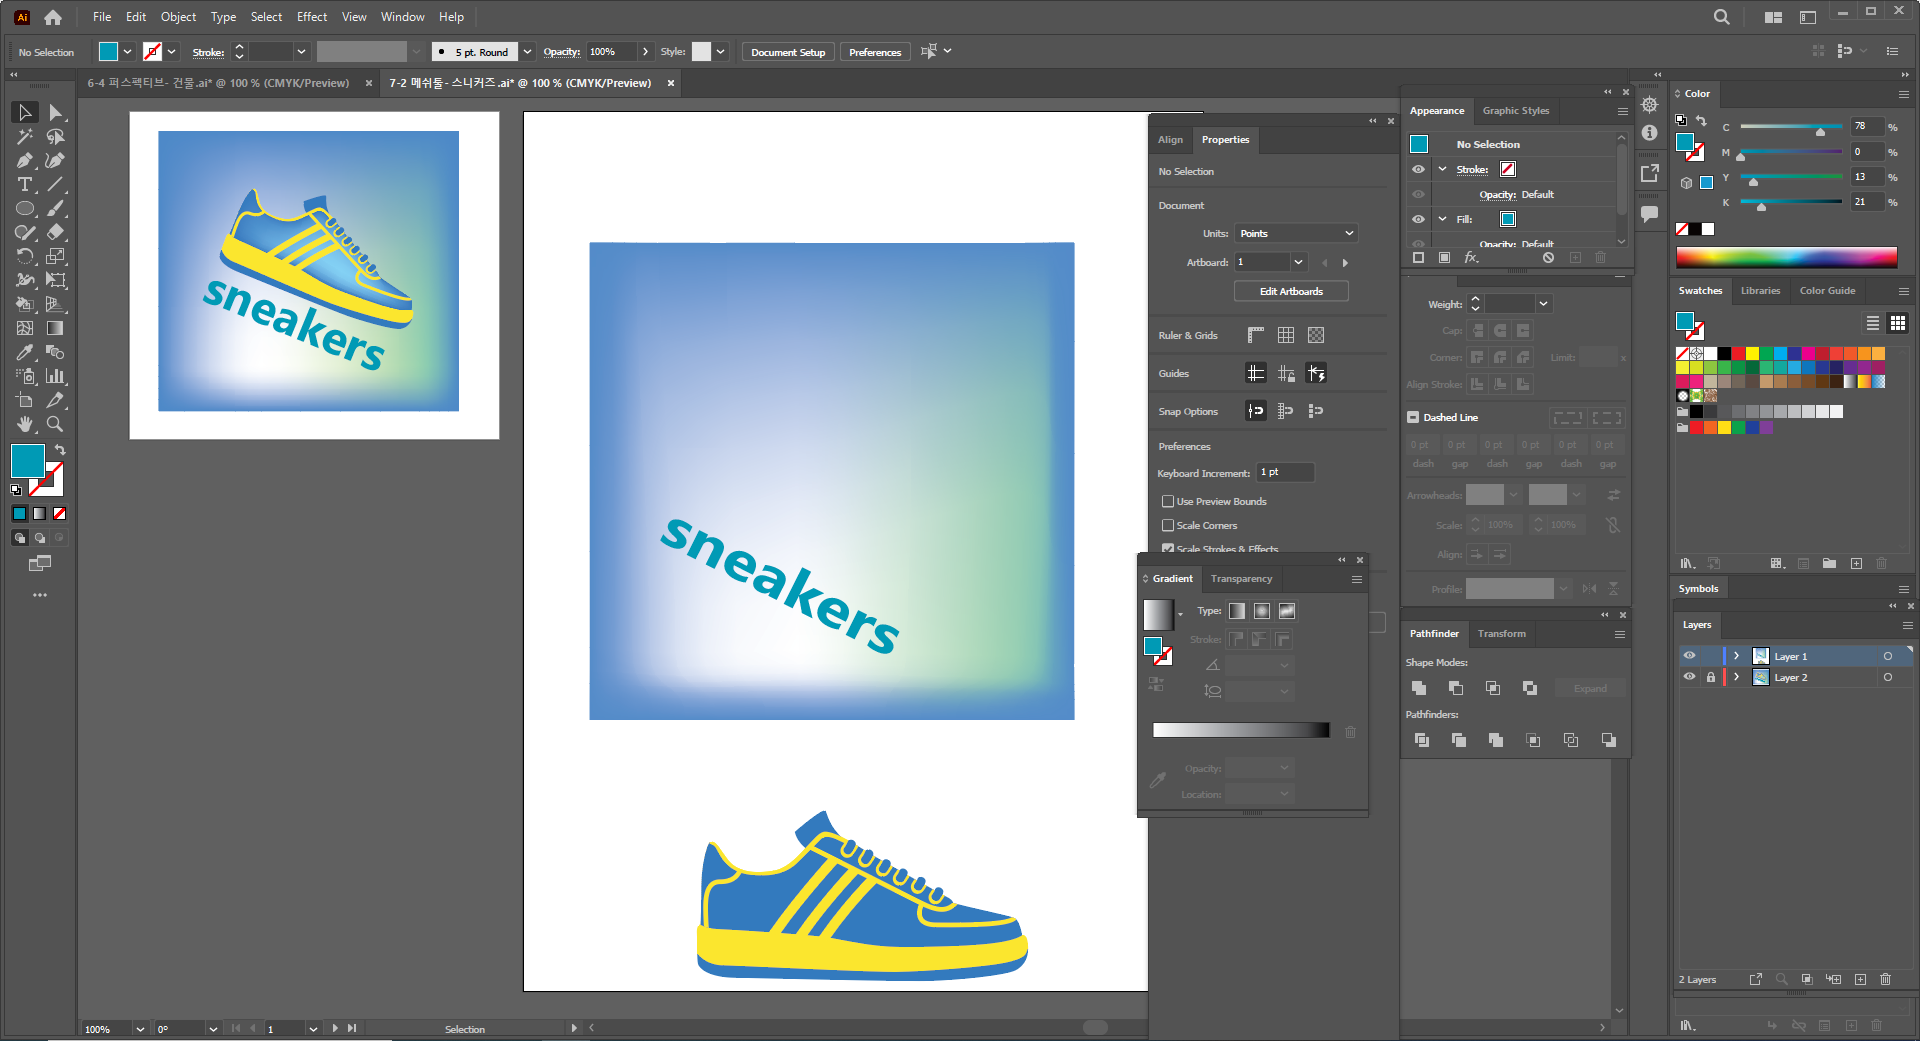
Task: Toggle Smart Guides icon in Guides row
Action: tap(1316, 373)
